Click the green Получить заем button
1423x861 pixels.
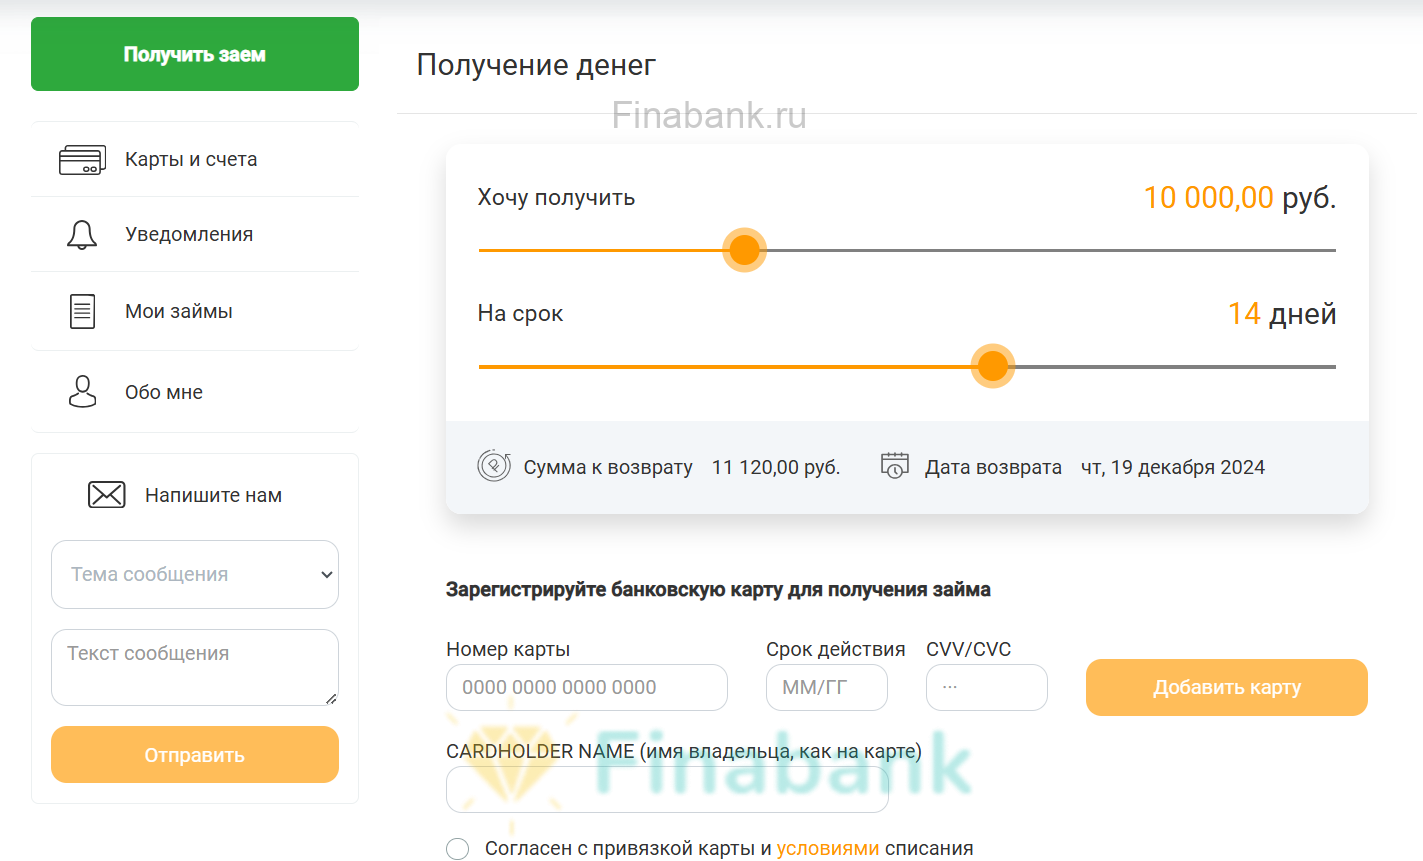(x=195, y=54)
